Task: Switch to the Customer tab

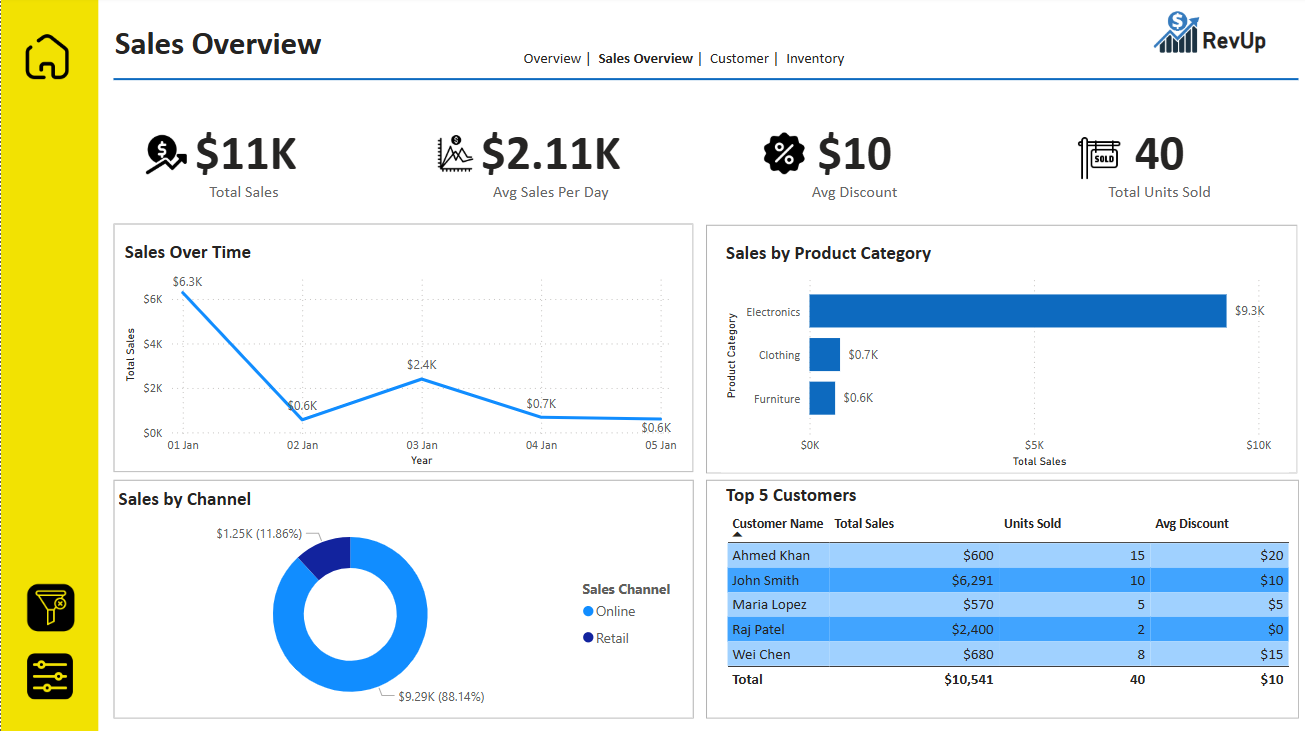Action: (x=739, y=58)
